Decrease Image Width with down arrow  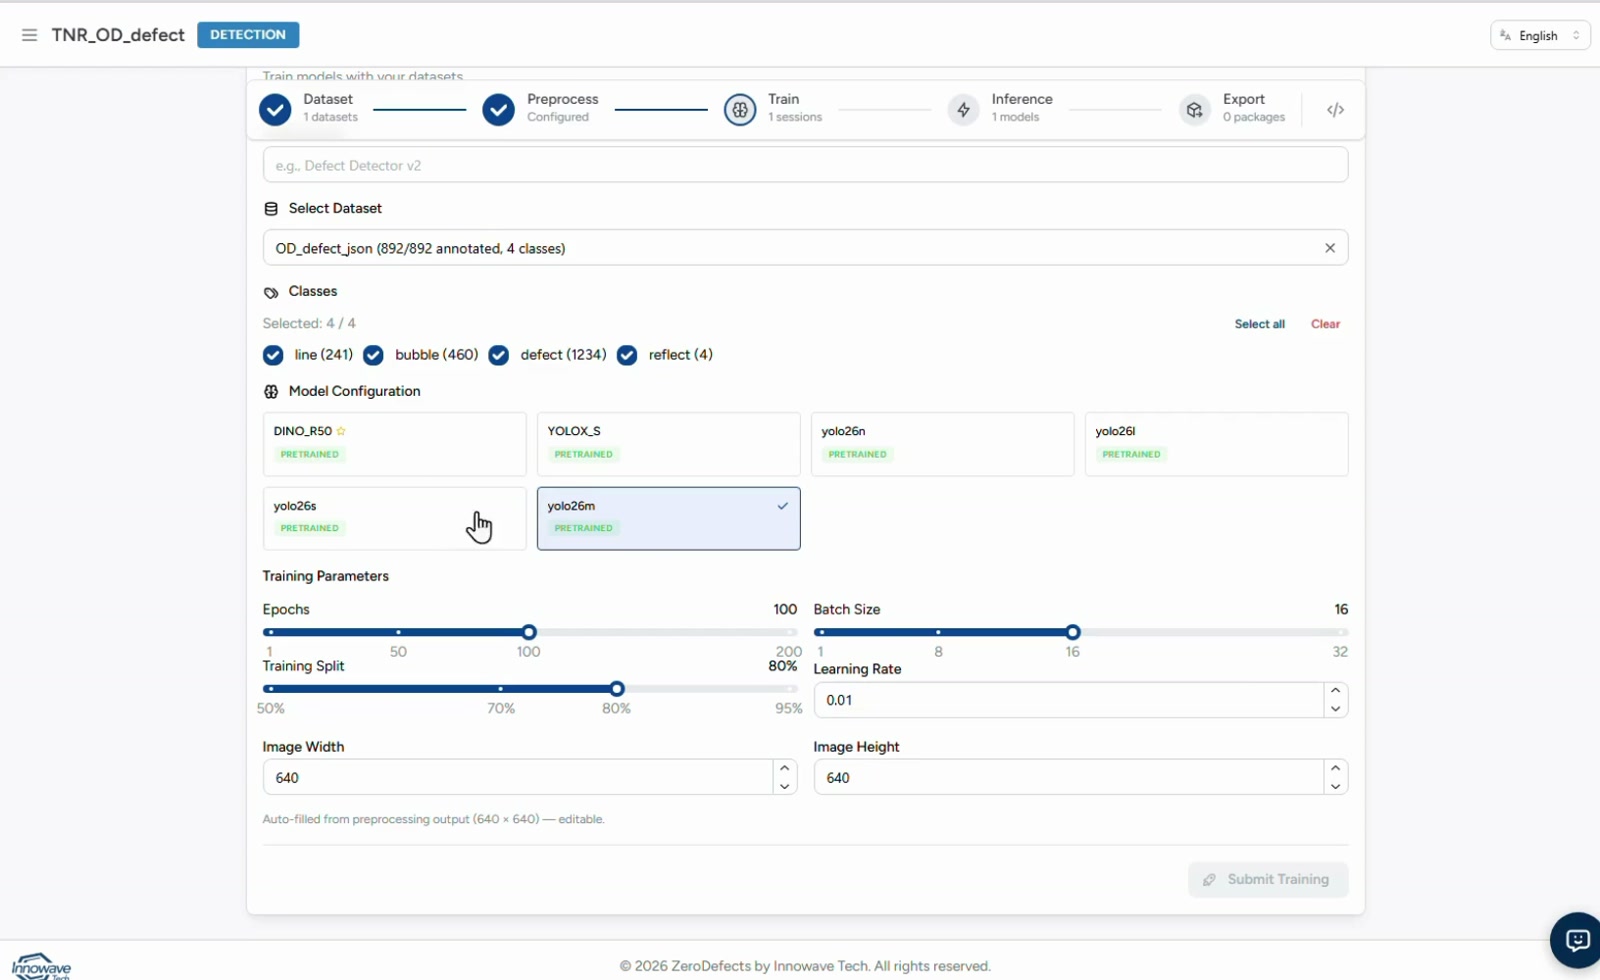coord(785,786)
